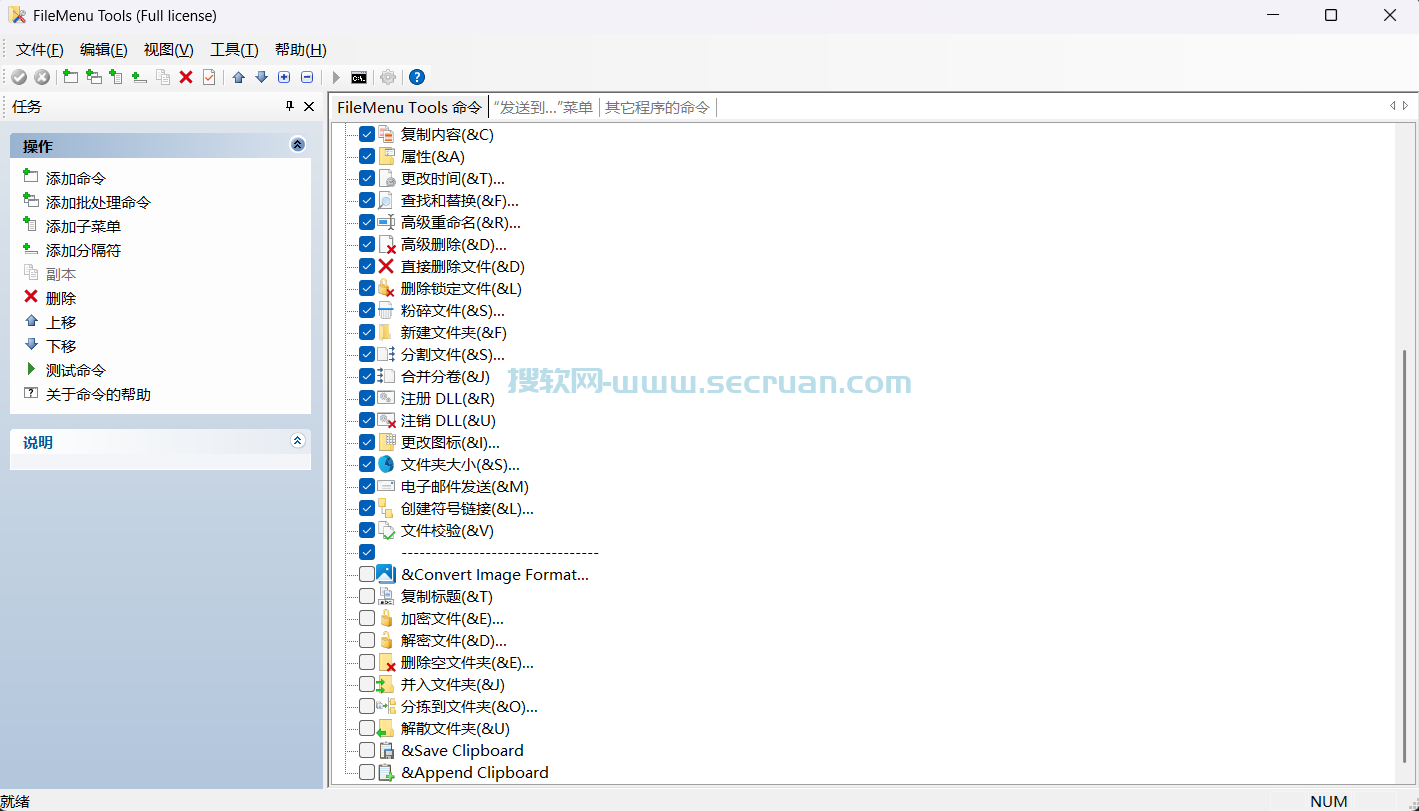The image size is (1419, 811).
Task: Click the move down arrow toolbar icon
Action: 262,77
